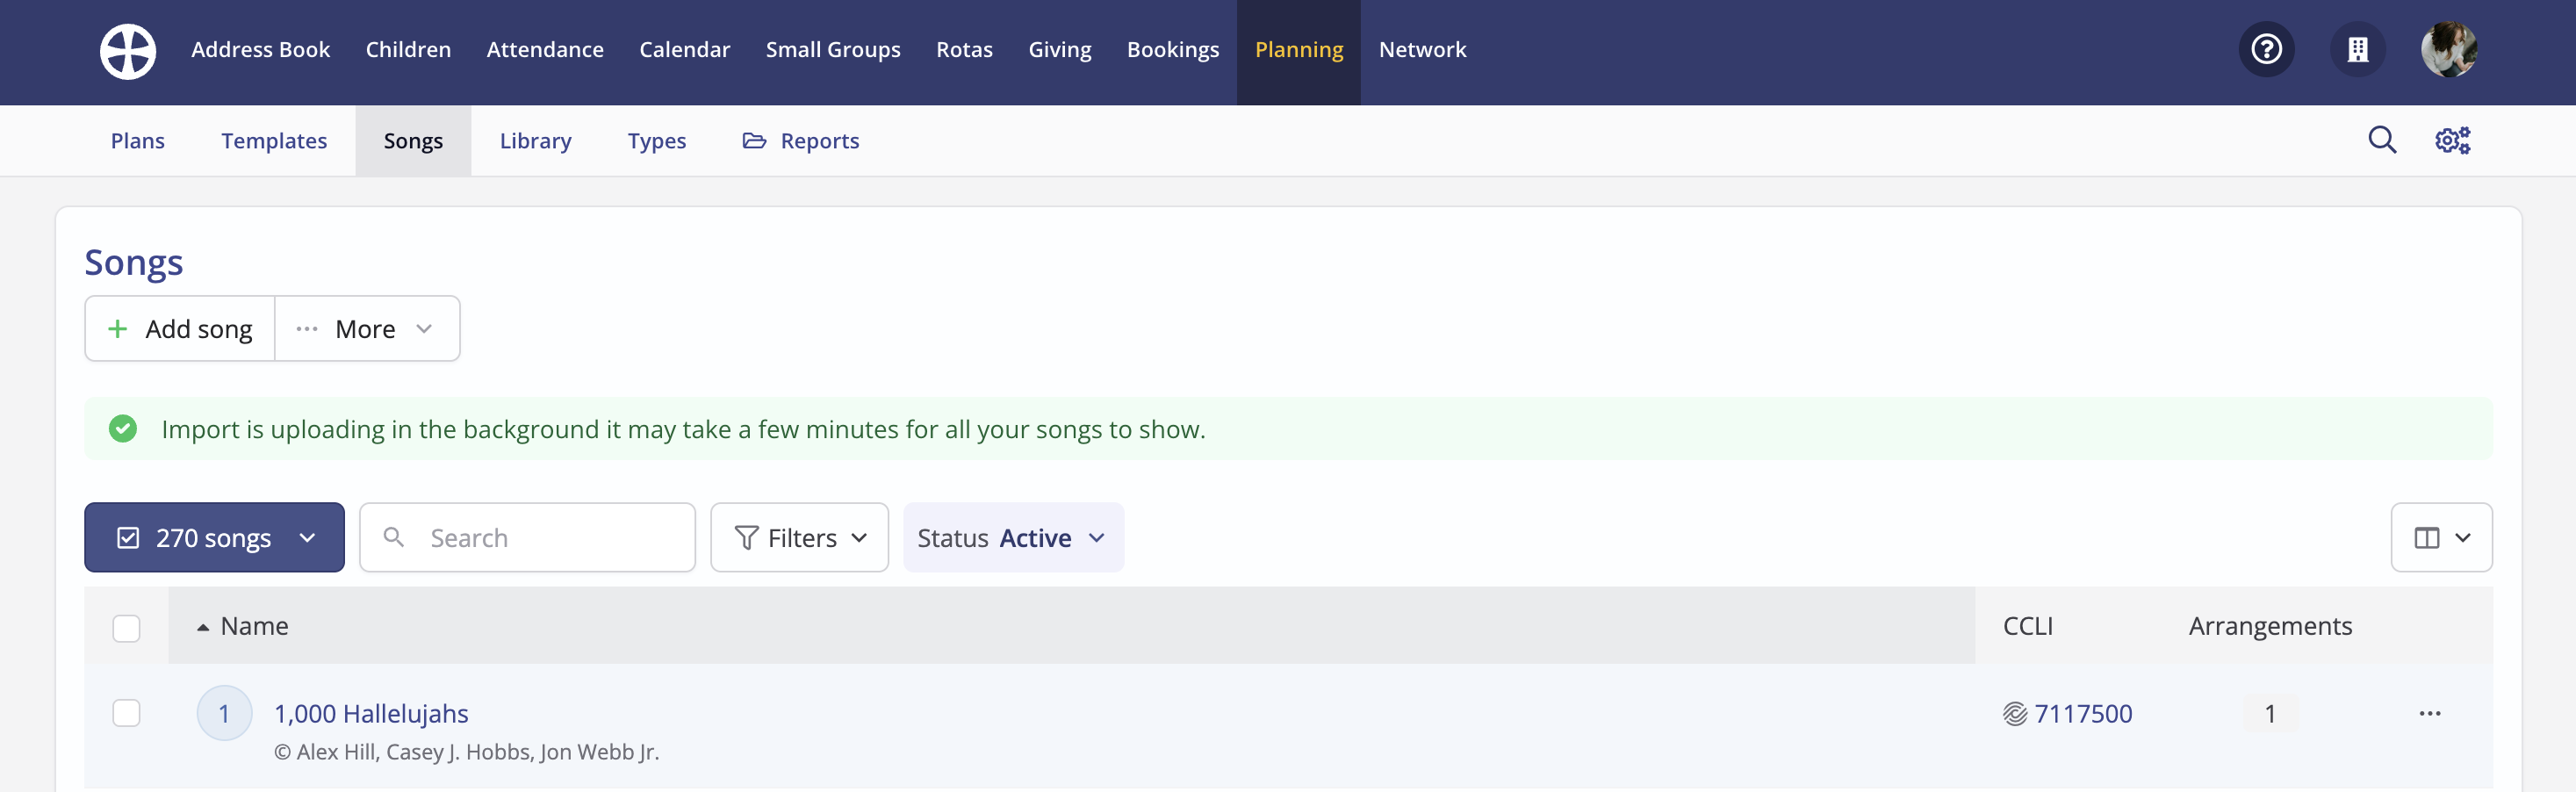Toggle the select-all checkbox in table header
This screenshot has height=792, width=2576.
(126, 627)
